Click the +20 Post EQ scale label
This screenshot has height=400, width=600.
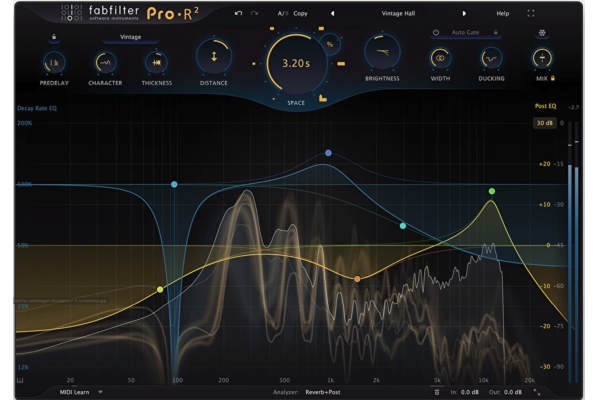545,164
